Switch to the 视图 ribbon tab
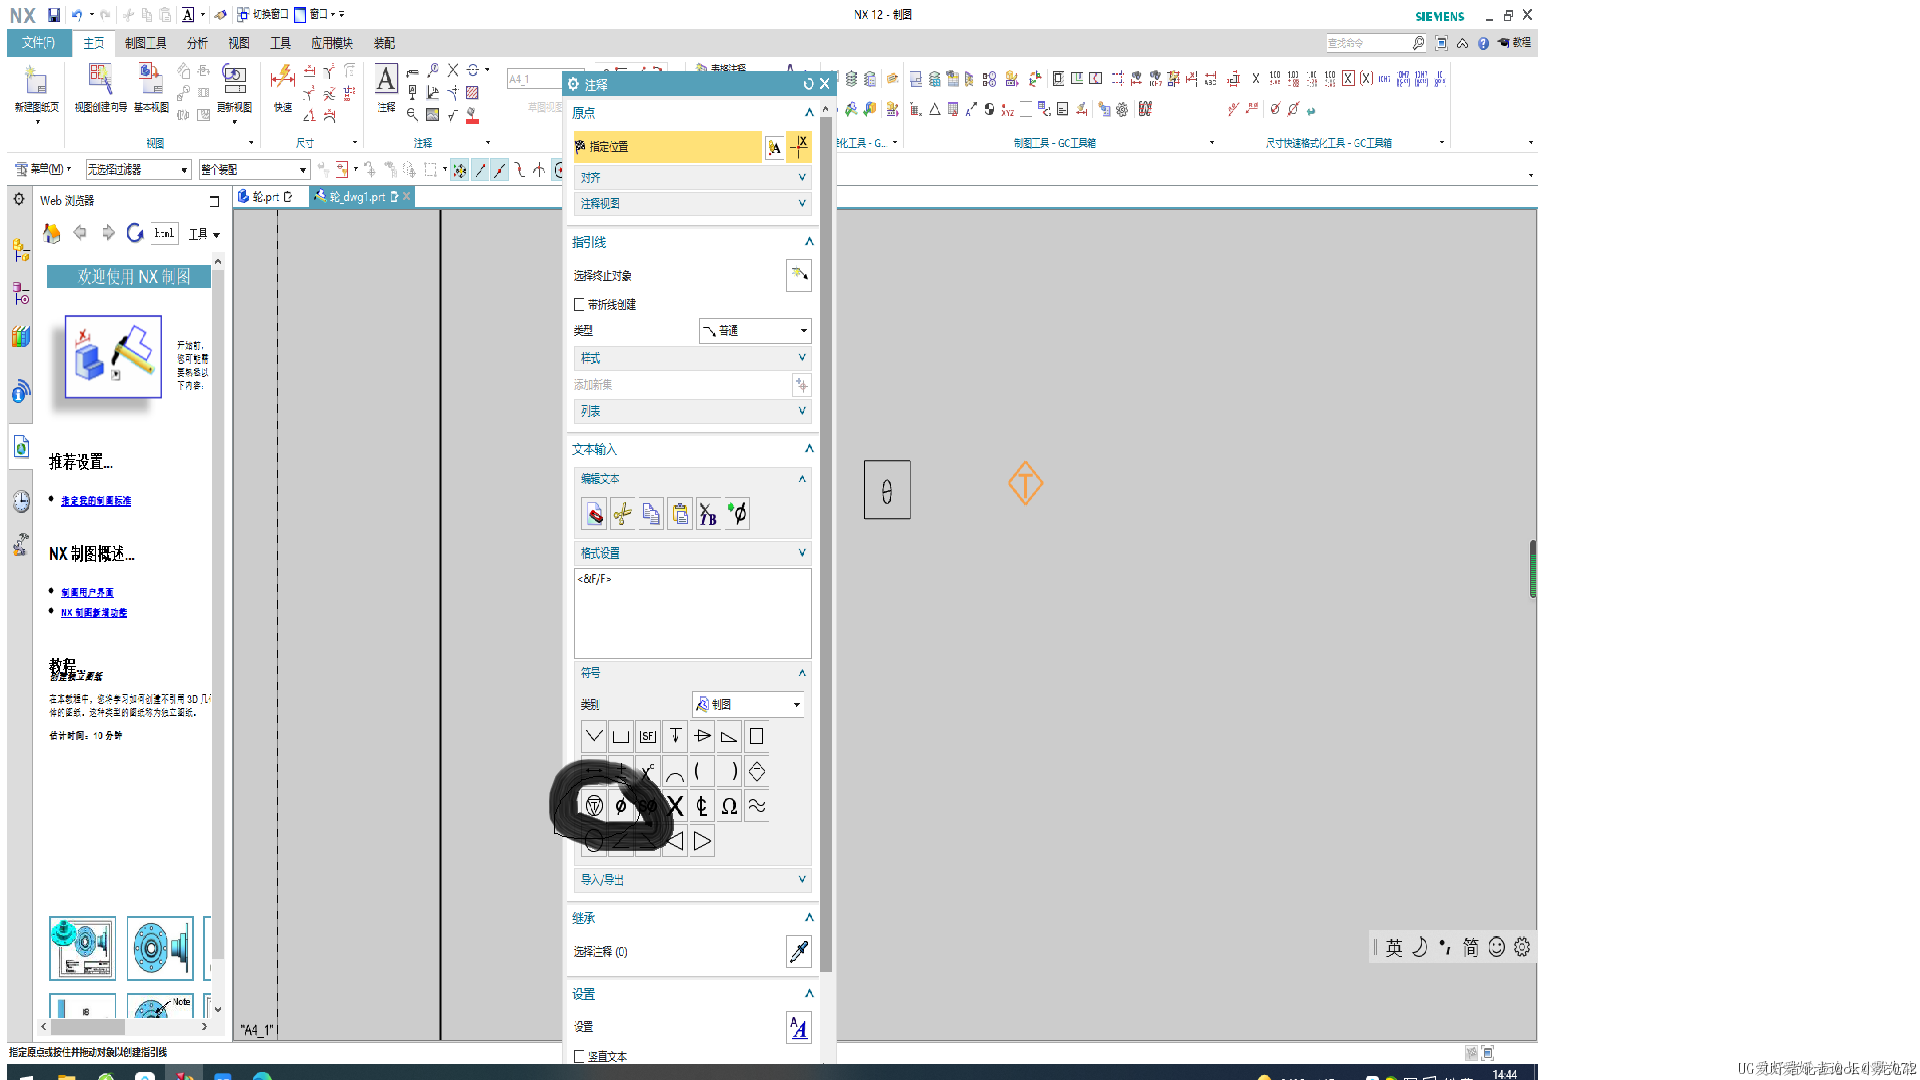The height and width of the screenshot is (1080, 1920). (x=238, y=43)
